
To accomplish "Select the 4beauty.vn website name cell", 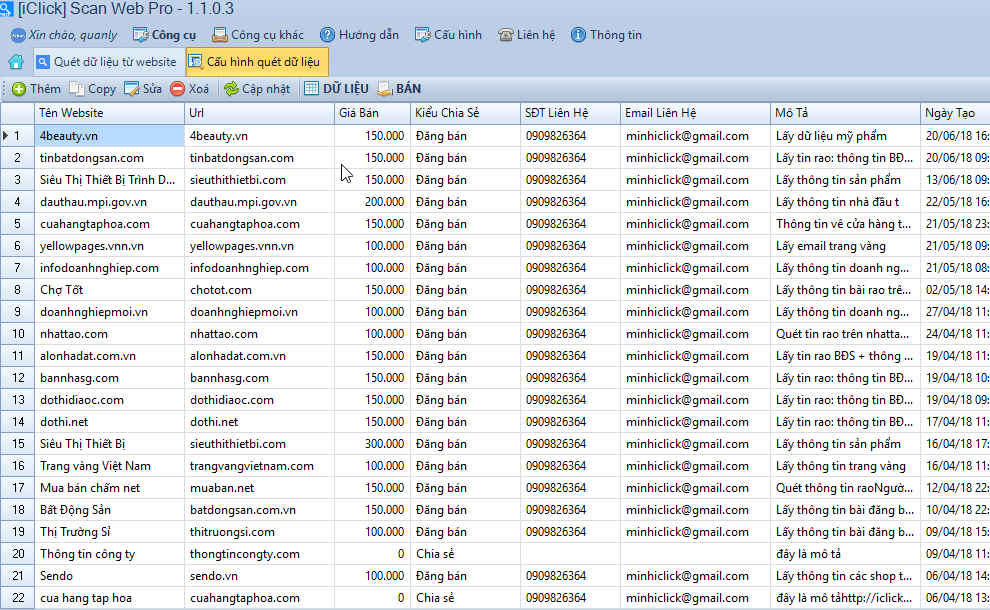I will (109, 136).
